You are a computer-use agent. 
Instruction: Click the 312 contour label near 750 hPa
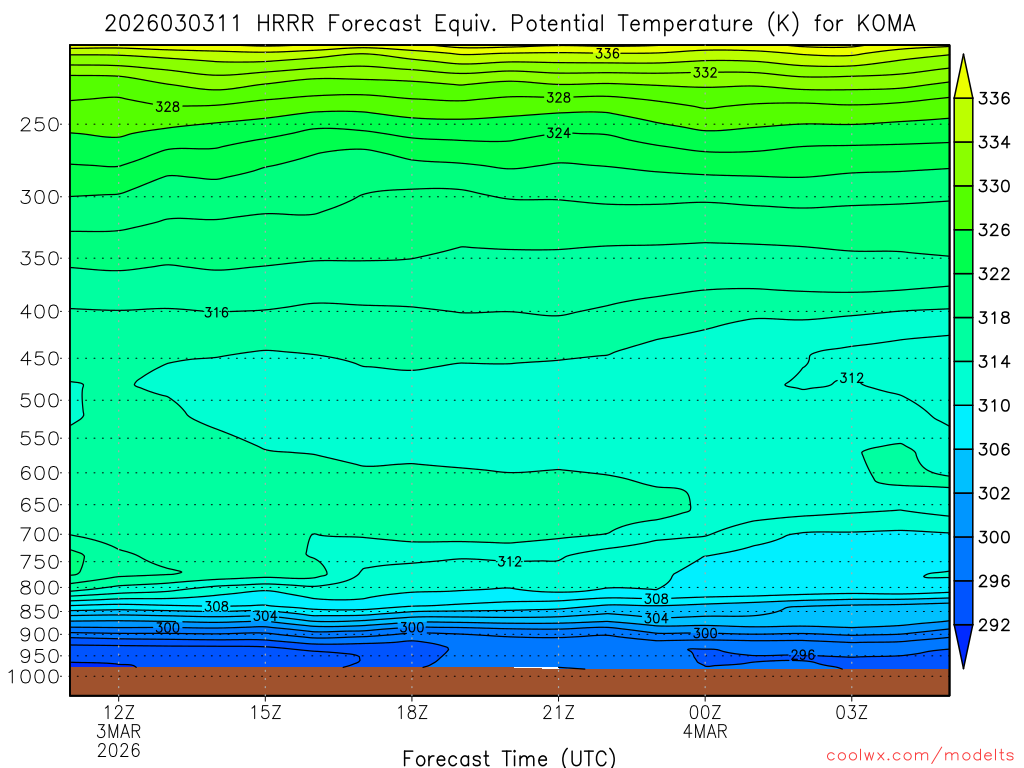[x=509, y=562]
